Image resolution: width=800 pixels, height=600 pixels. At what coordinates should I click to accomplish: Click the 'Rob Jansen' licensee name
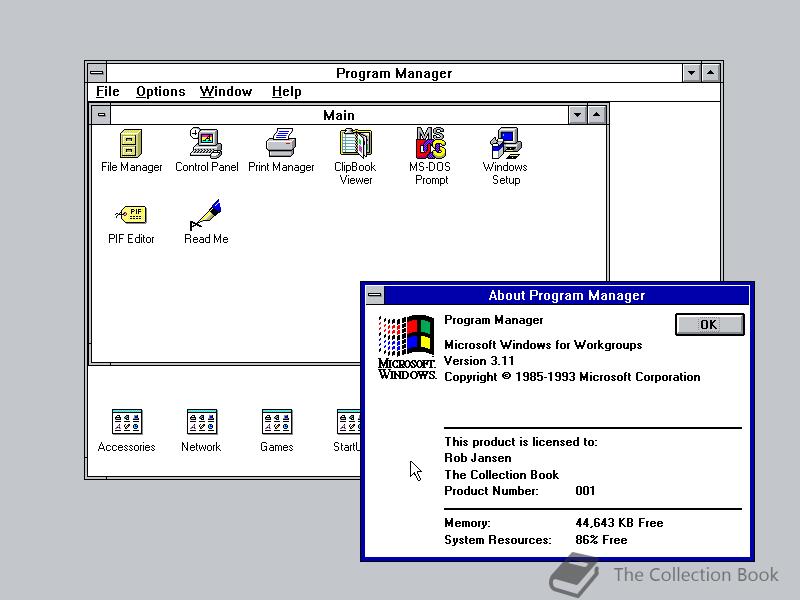(x=478, y=458)
